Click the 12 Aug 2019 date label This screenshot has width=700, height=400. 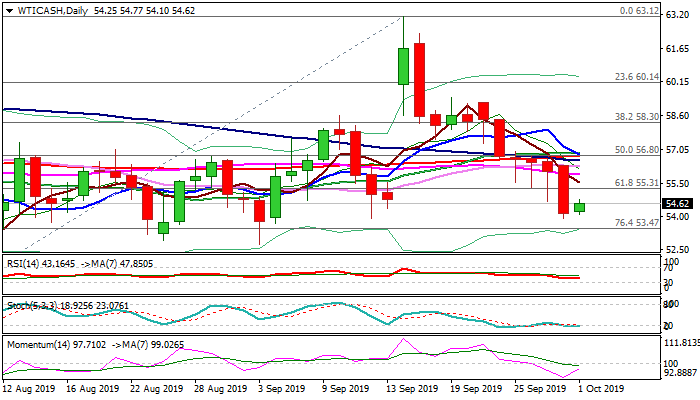tap(29, 388)
